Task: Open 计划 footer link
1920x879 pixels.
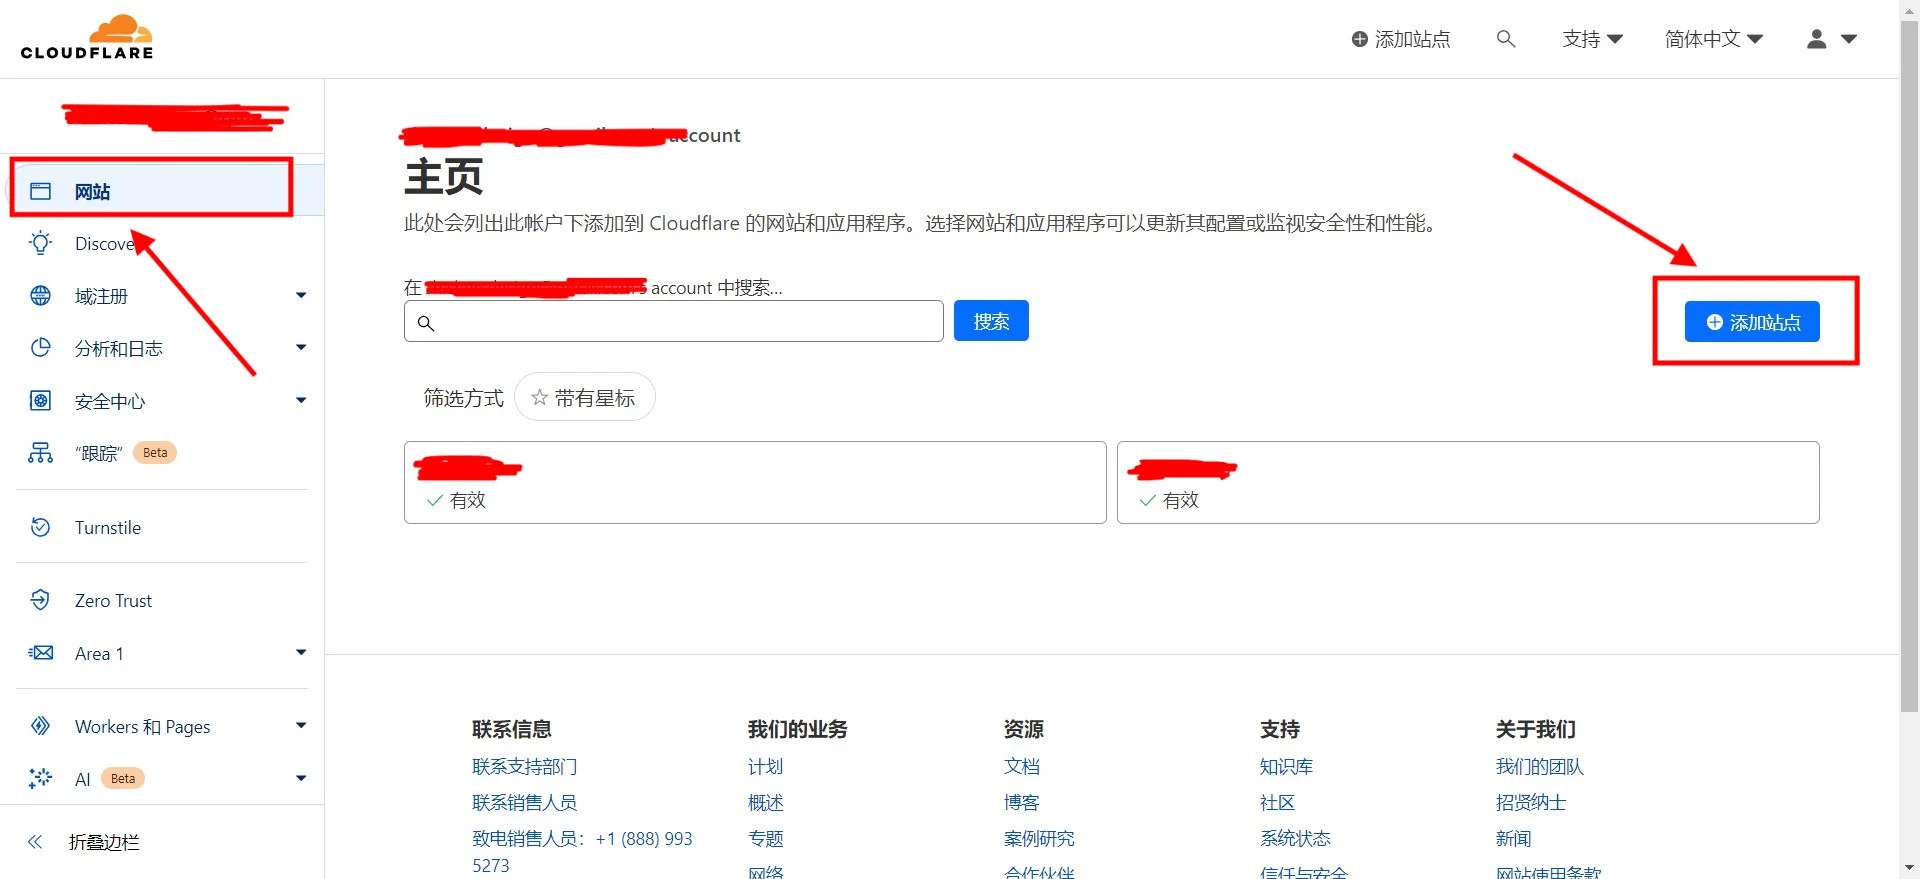Action: (766, 767)
